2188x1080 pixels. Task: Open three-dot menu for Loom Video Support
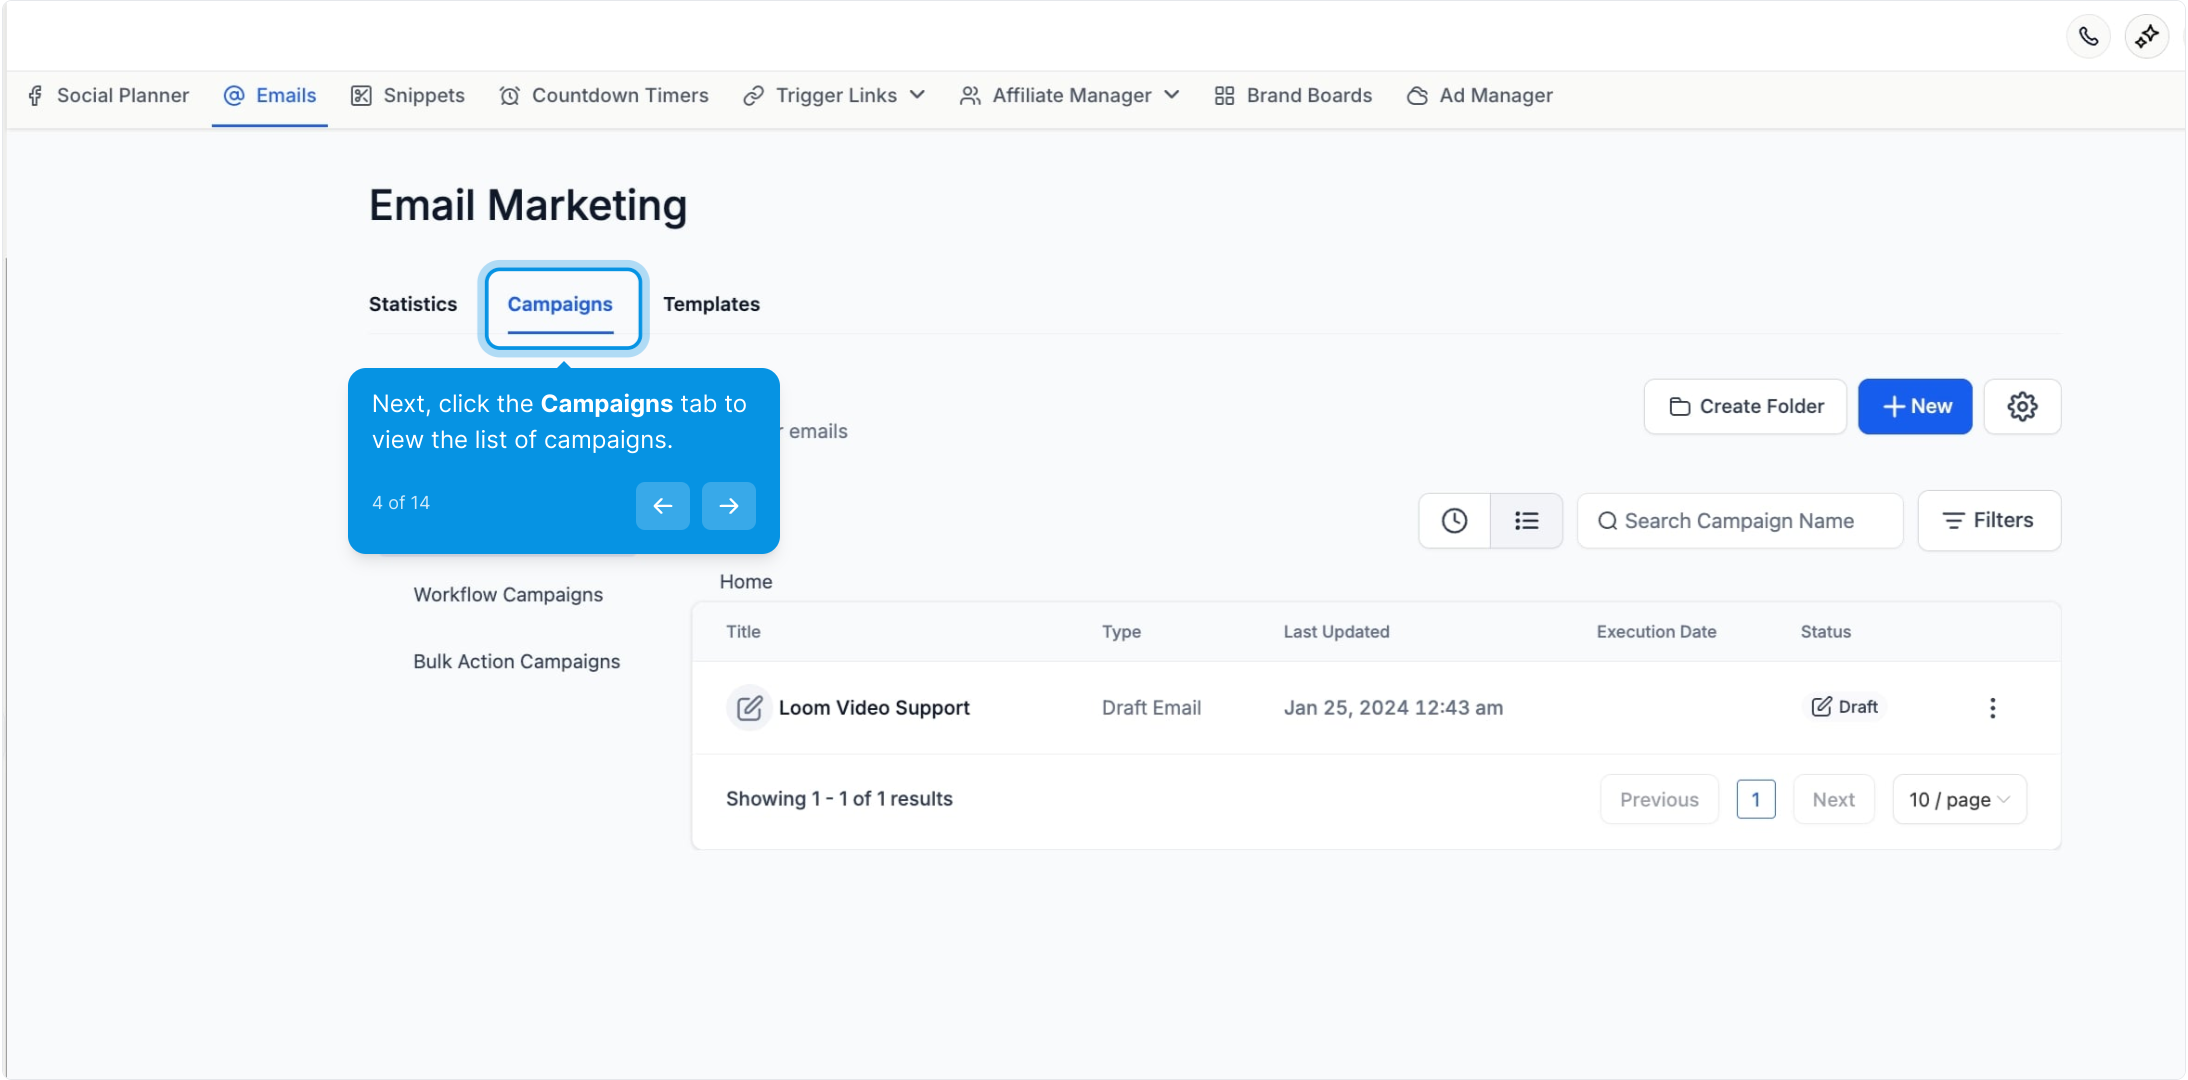click(x=1992, y=708)
